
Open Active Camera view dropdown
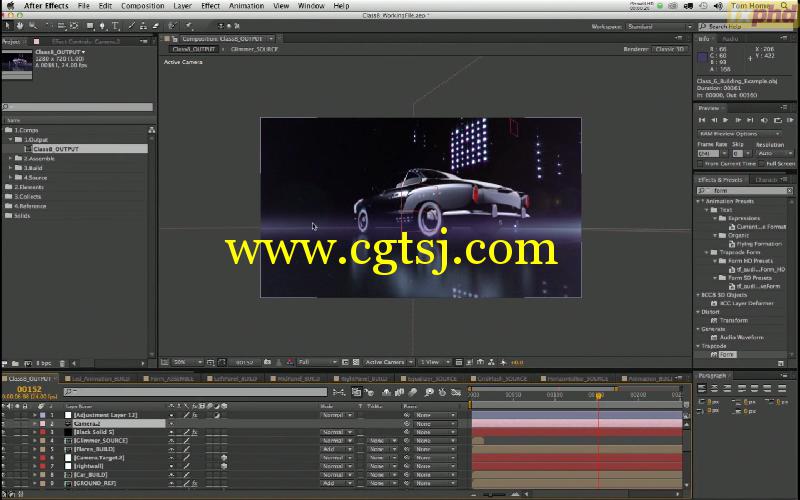tap(388, 362)
